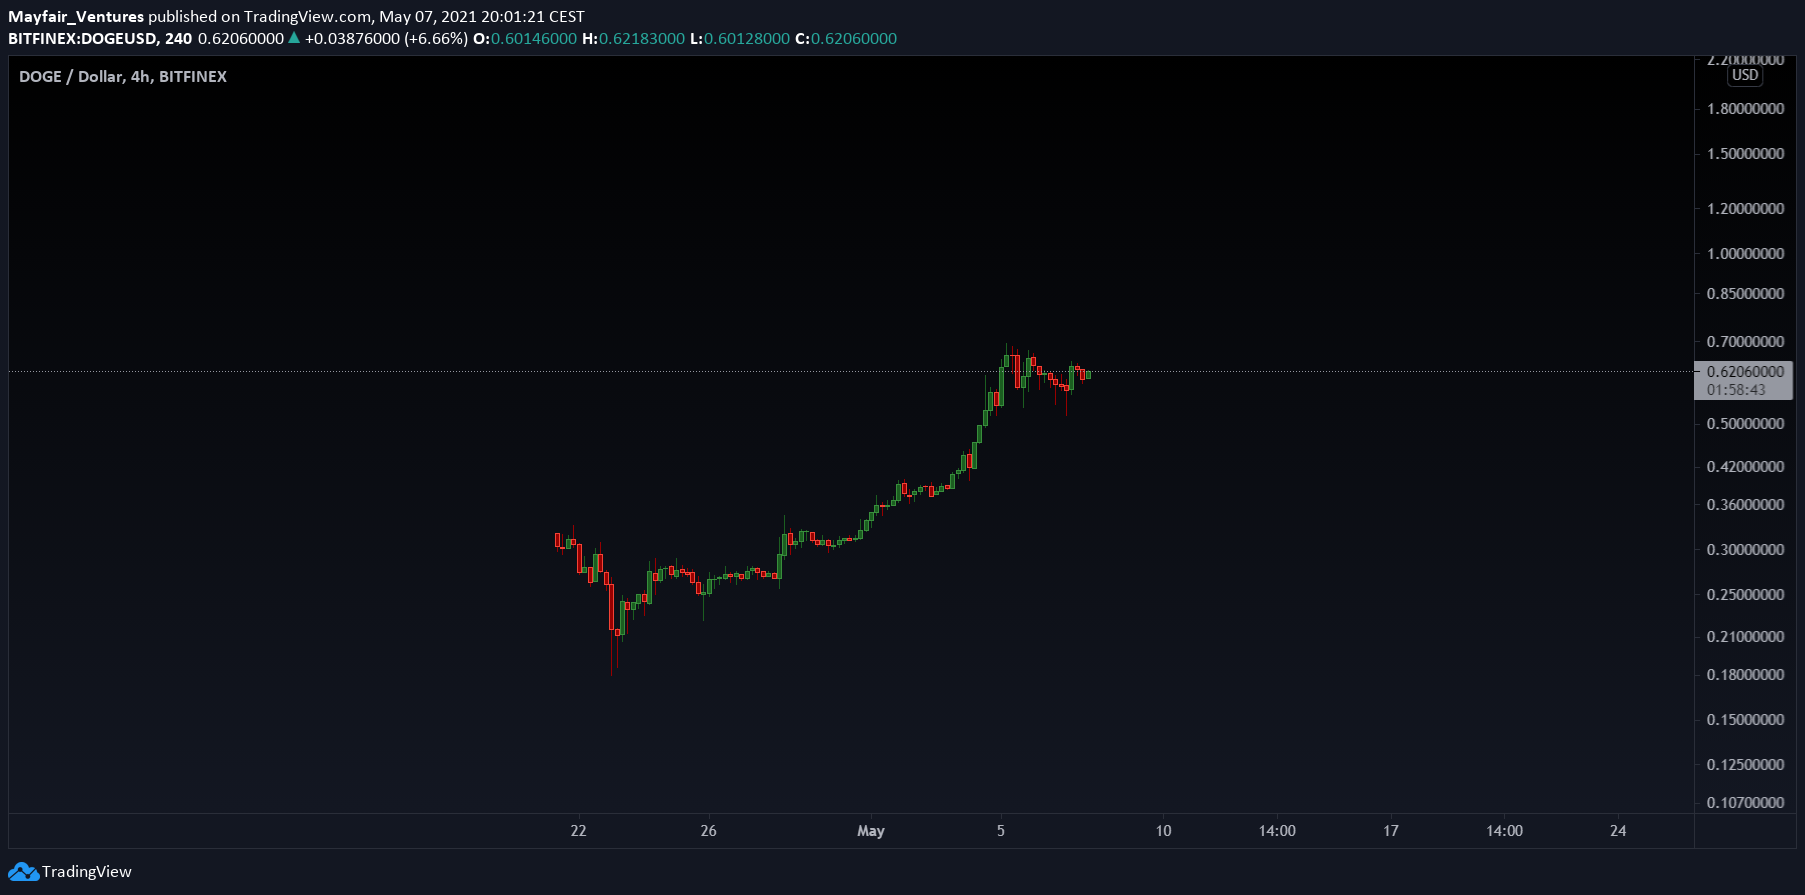This screenshot has height=895, width=1805.
Task: Select the Mayfair_Ventures author name
Action: (76, 16)
